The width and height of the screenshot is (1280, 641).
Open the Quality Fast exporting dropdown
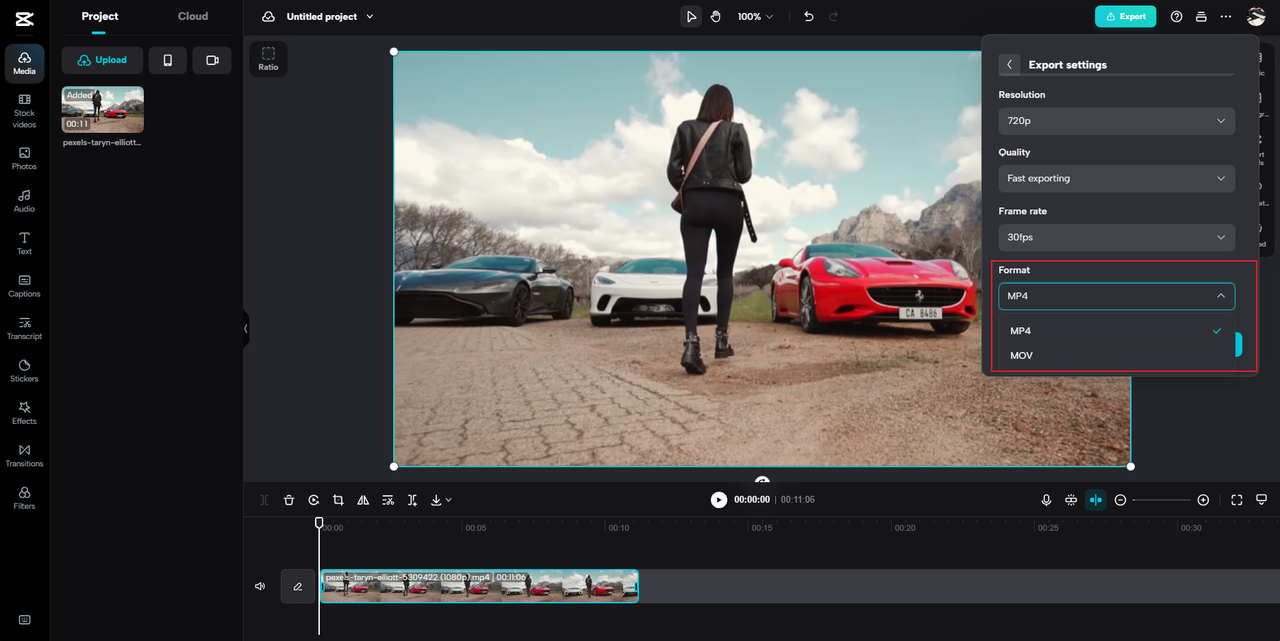[x=1116, y=179]
